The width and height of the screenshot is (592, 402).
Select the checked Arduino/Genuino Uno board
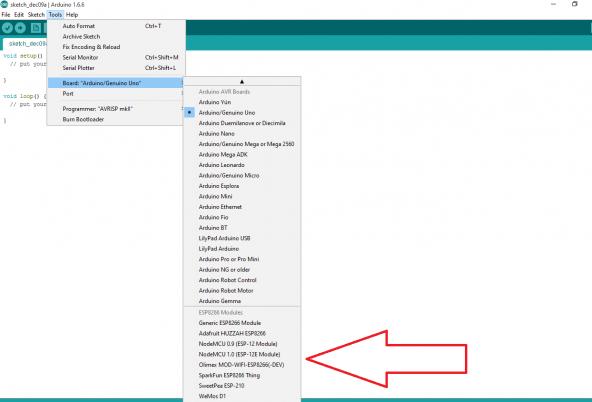(242, 112)
